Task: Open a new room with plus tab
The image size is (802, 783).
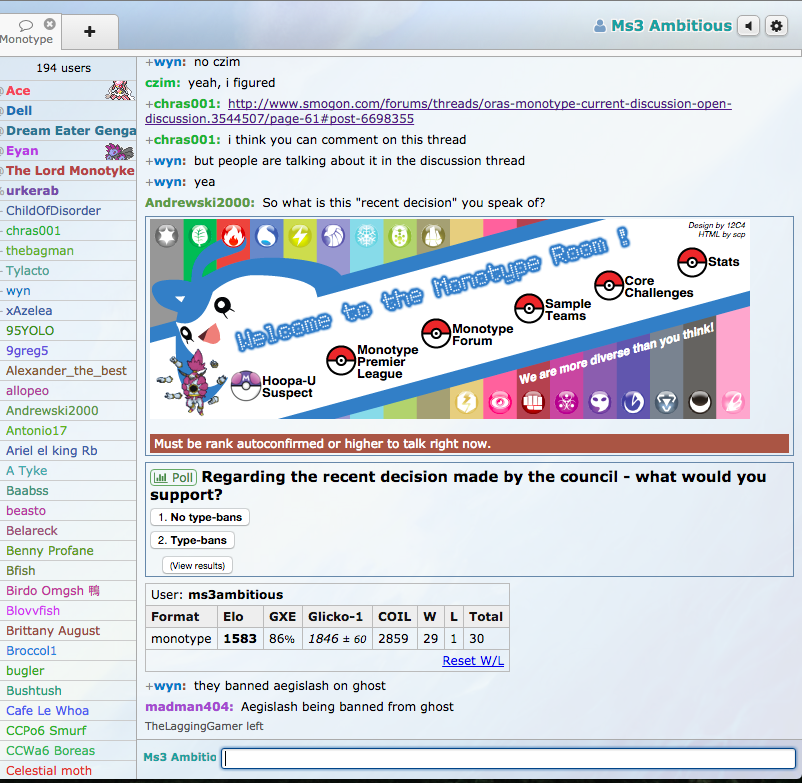Action: (x=90, y=32)
